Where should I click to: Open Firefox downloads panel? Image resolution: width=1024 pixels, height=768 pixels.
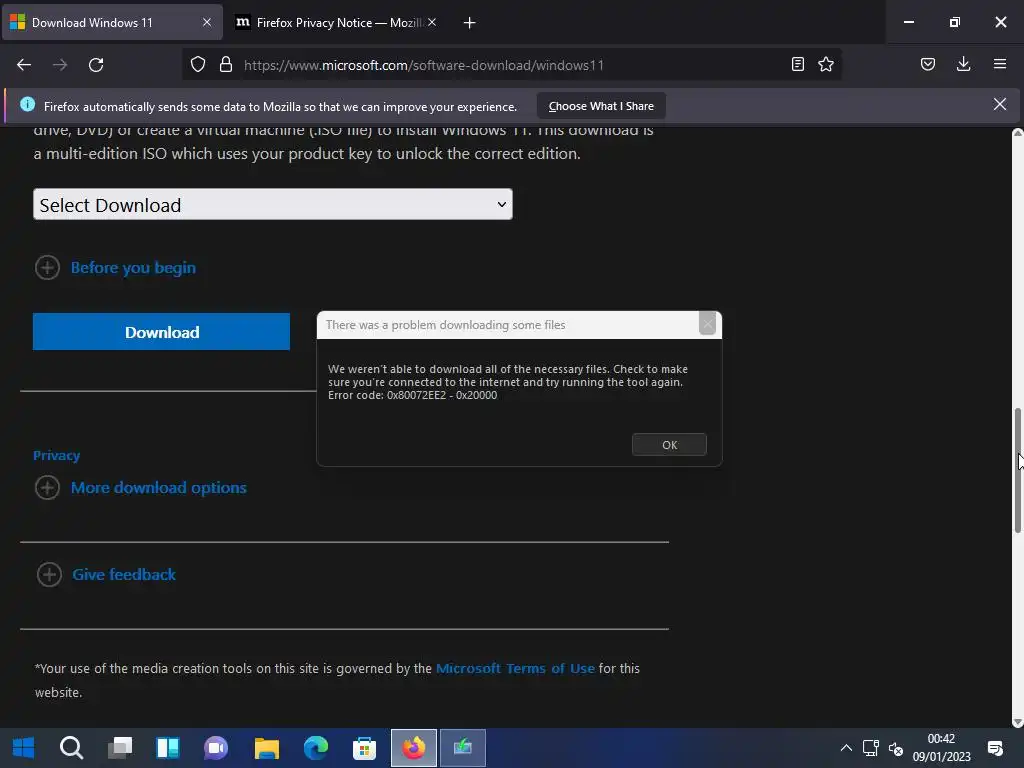pyautogui.click(x=963, y=65)
